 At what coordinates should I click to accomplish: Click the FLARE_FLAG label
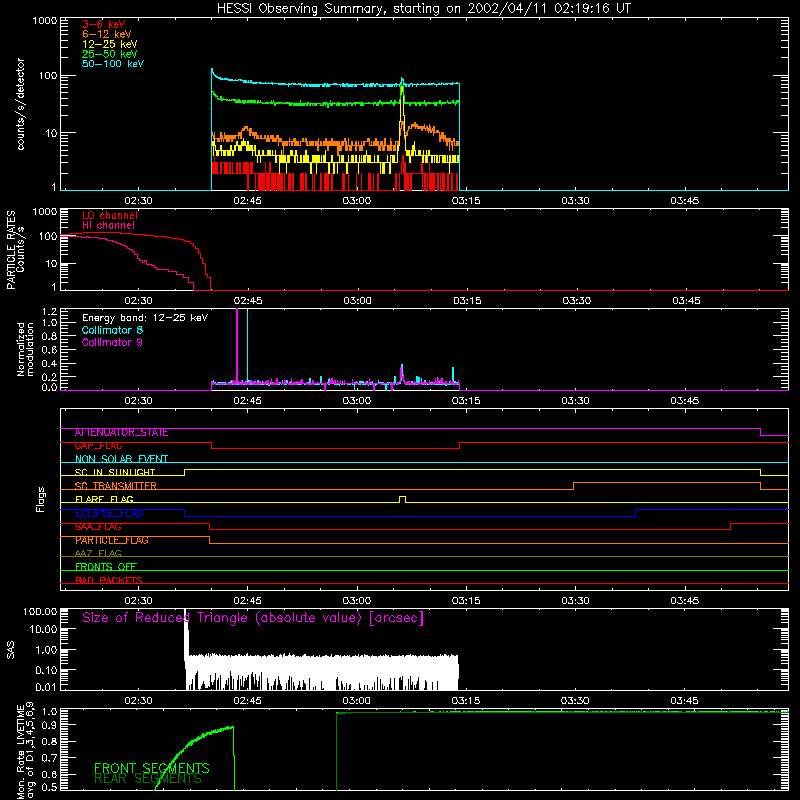tap(104, 499)
